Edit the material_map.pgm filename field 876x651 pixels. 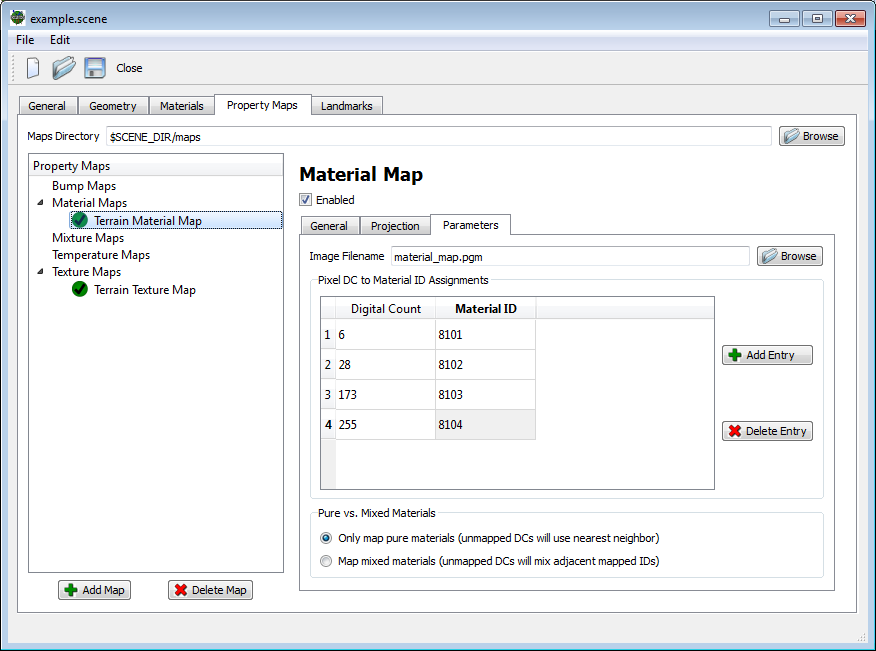tap(570, 256)
